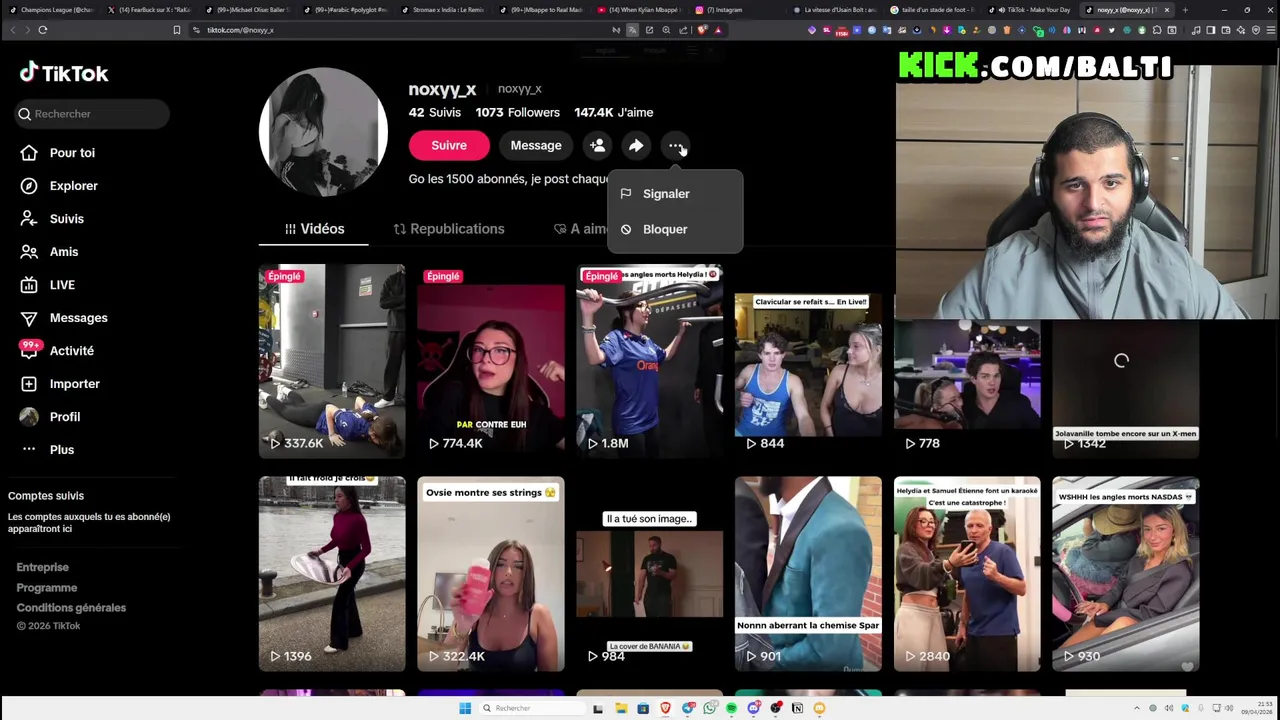Open pinned video with 337.6K views

tap(332, 361)
